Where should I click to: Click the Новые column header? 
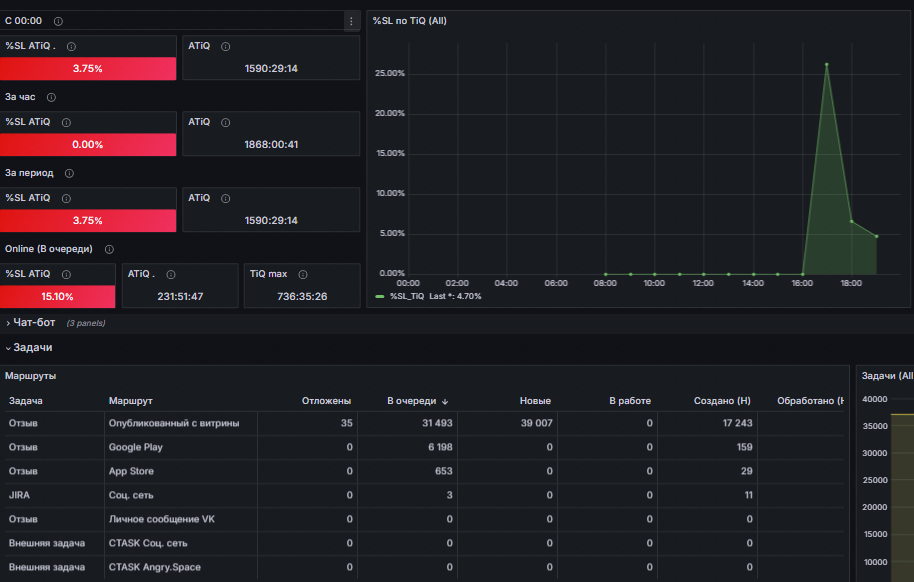coord(535,401)
